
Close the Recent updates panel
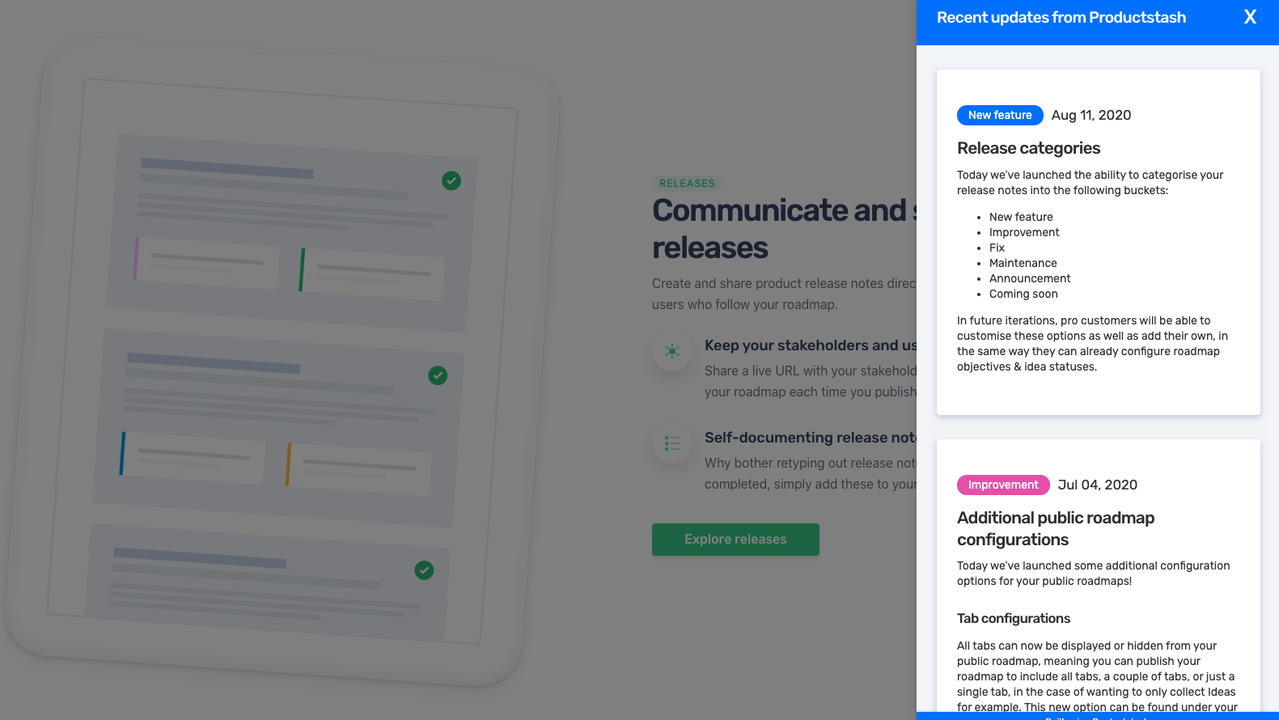pyautogui.click(x=1250, y=17)
